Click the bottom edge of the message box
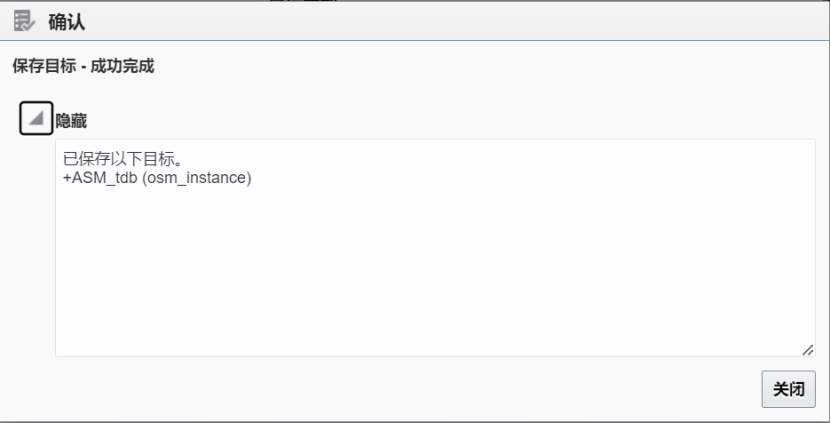831x423 pixels. [x=435, y=356]
